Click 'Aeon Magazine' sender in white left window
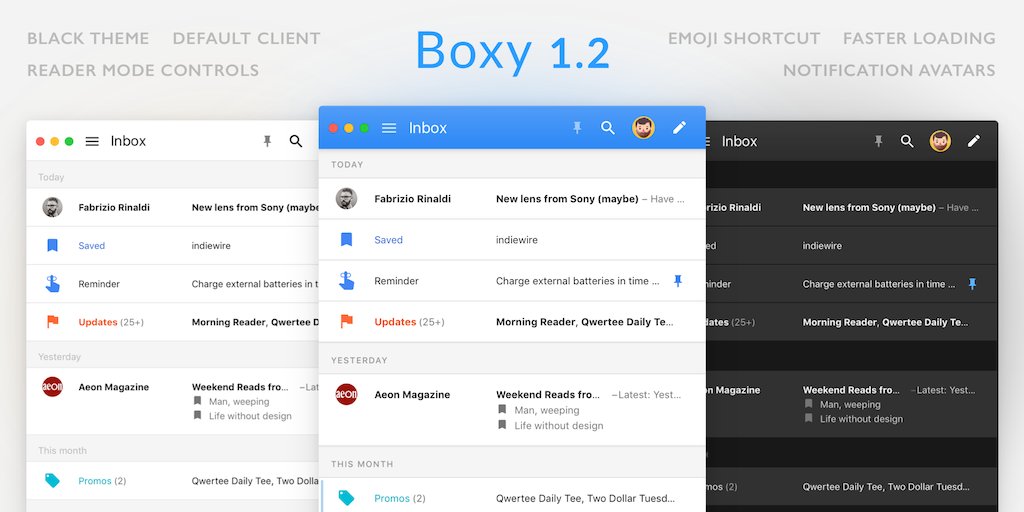The width and height of the screenshot is (1024, 512). (114, 387)
